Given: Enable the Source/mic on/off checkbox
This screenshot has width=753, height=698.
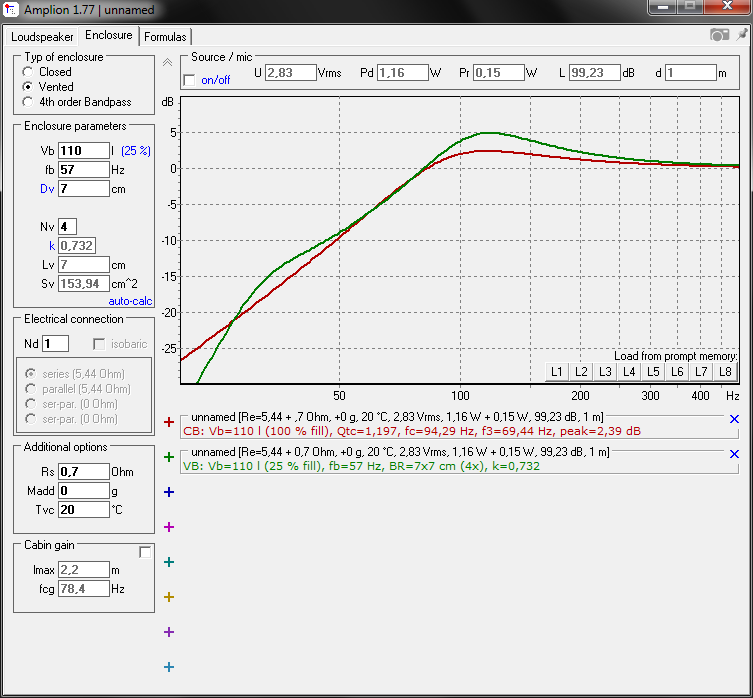Looking at the screenshot, I should pyautogui.click(x=190, y=80).
